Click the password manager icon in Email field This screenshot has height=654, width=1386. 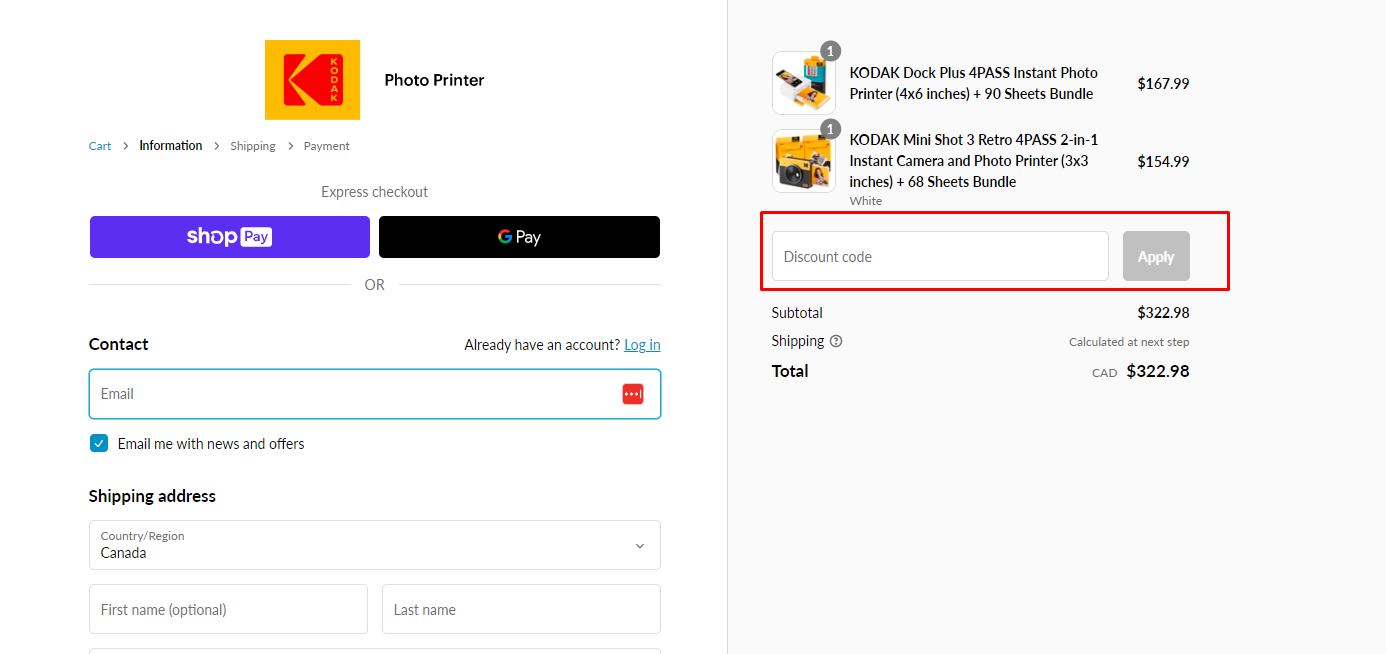[x=632, y=394]
